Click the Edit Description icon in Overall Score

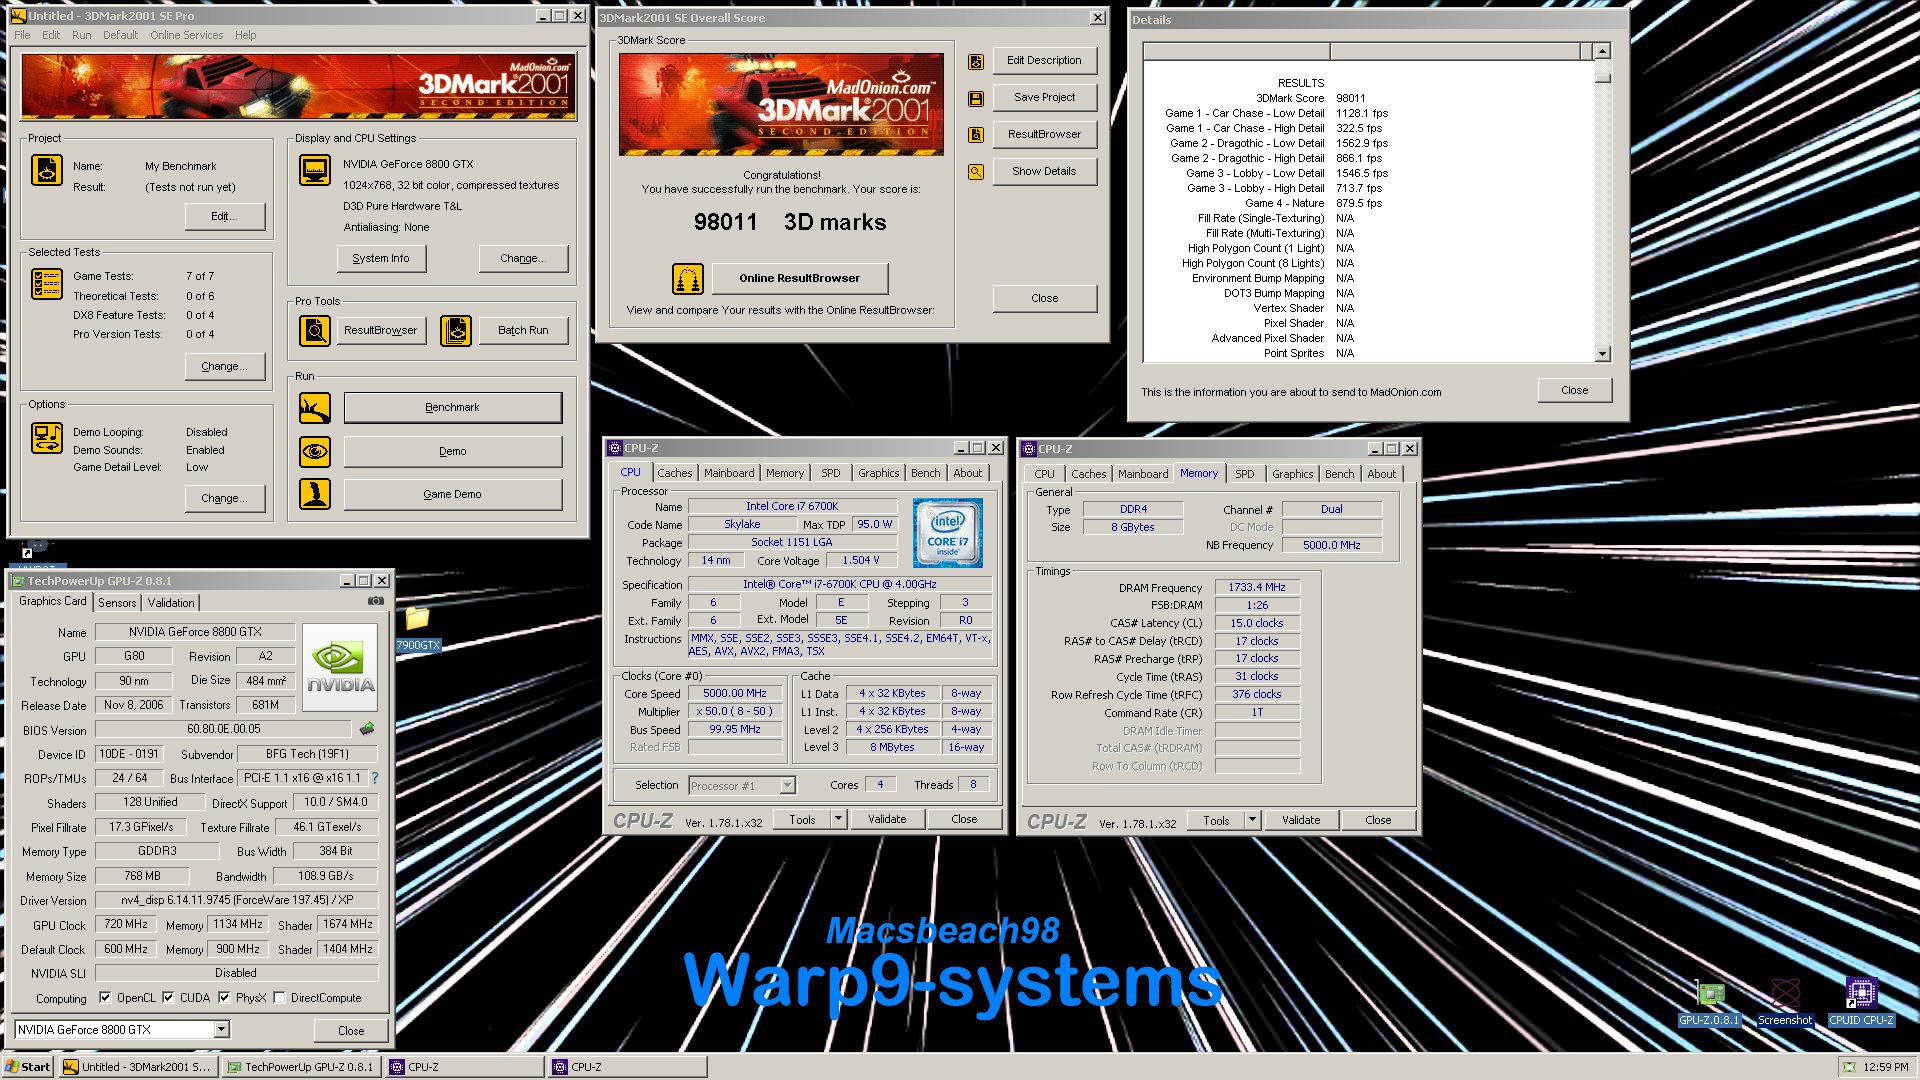point(976,62)
